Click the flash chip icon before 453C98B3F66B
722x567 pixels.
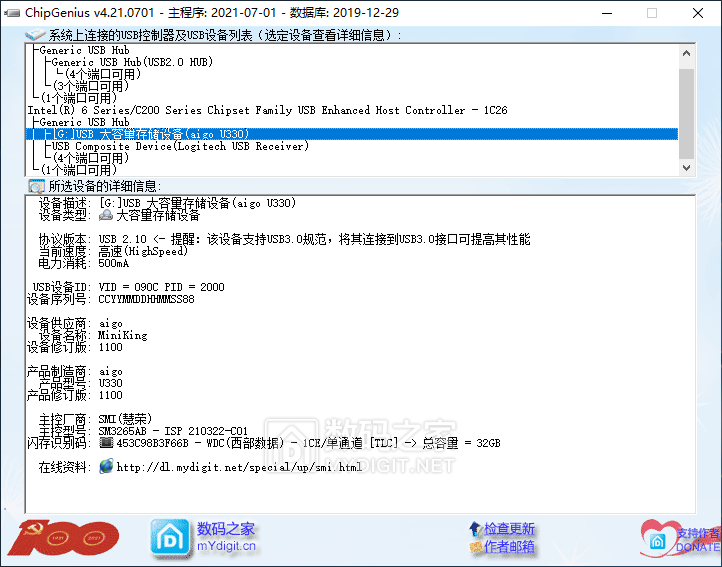pyautogui.click(x=106, y=443)
